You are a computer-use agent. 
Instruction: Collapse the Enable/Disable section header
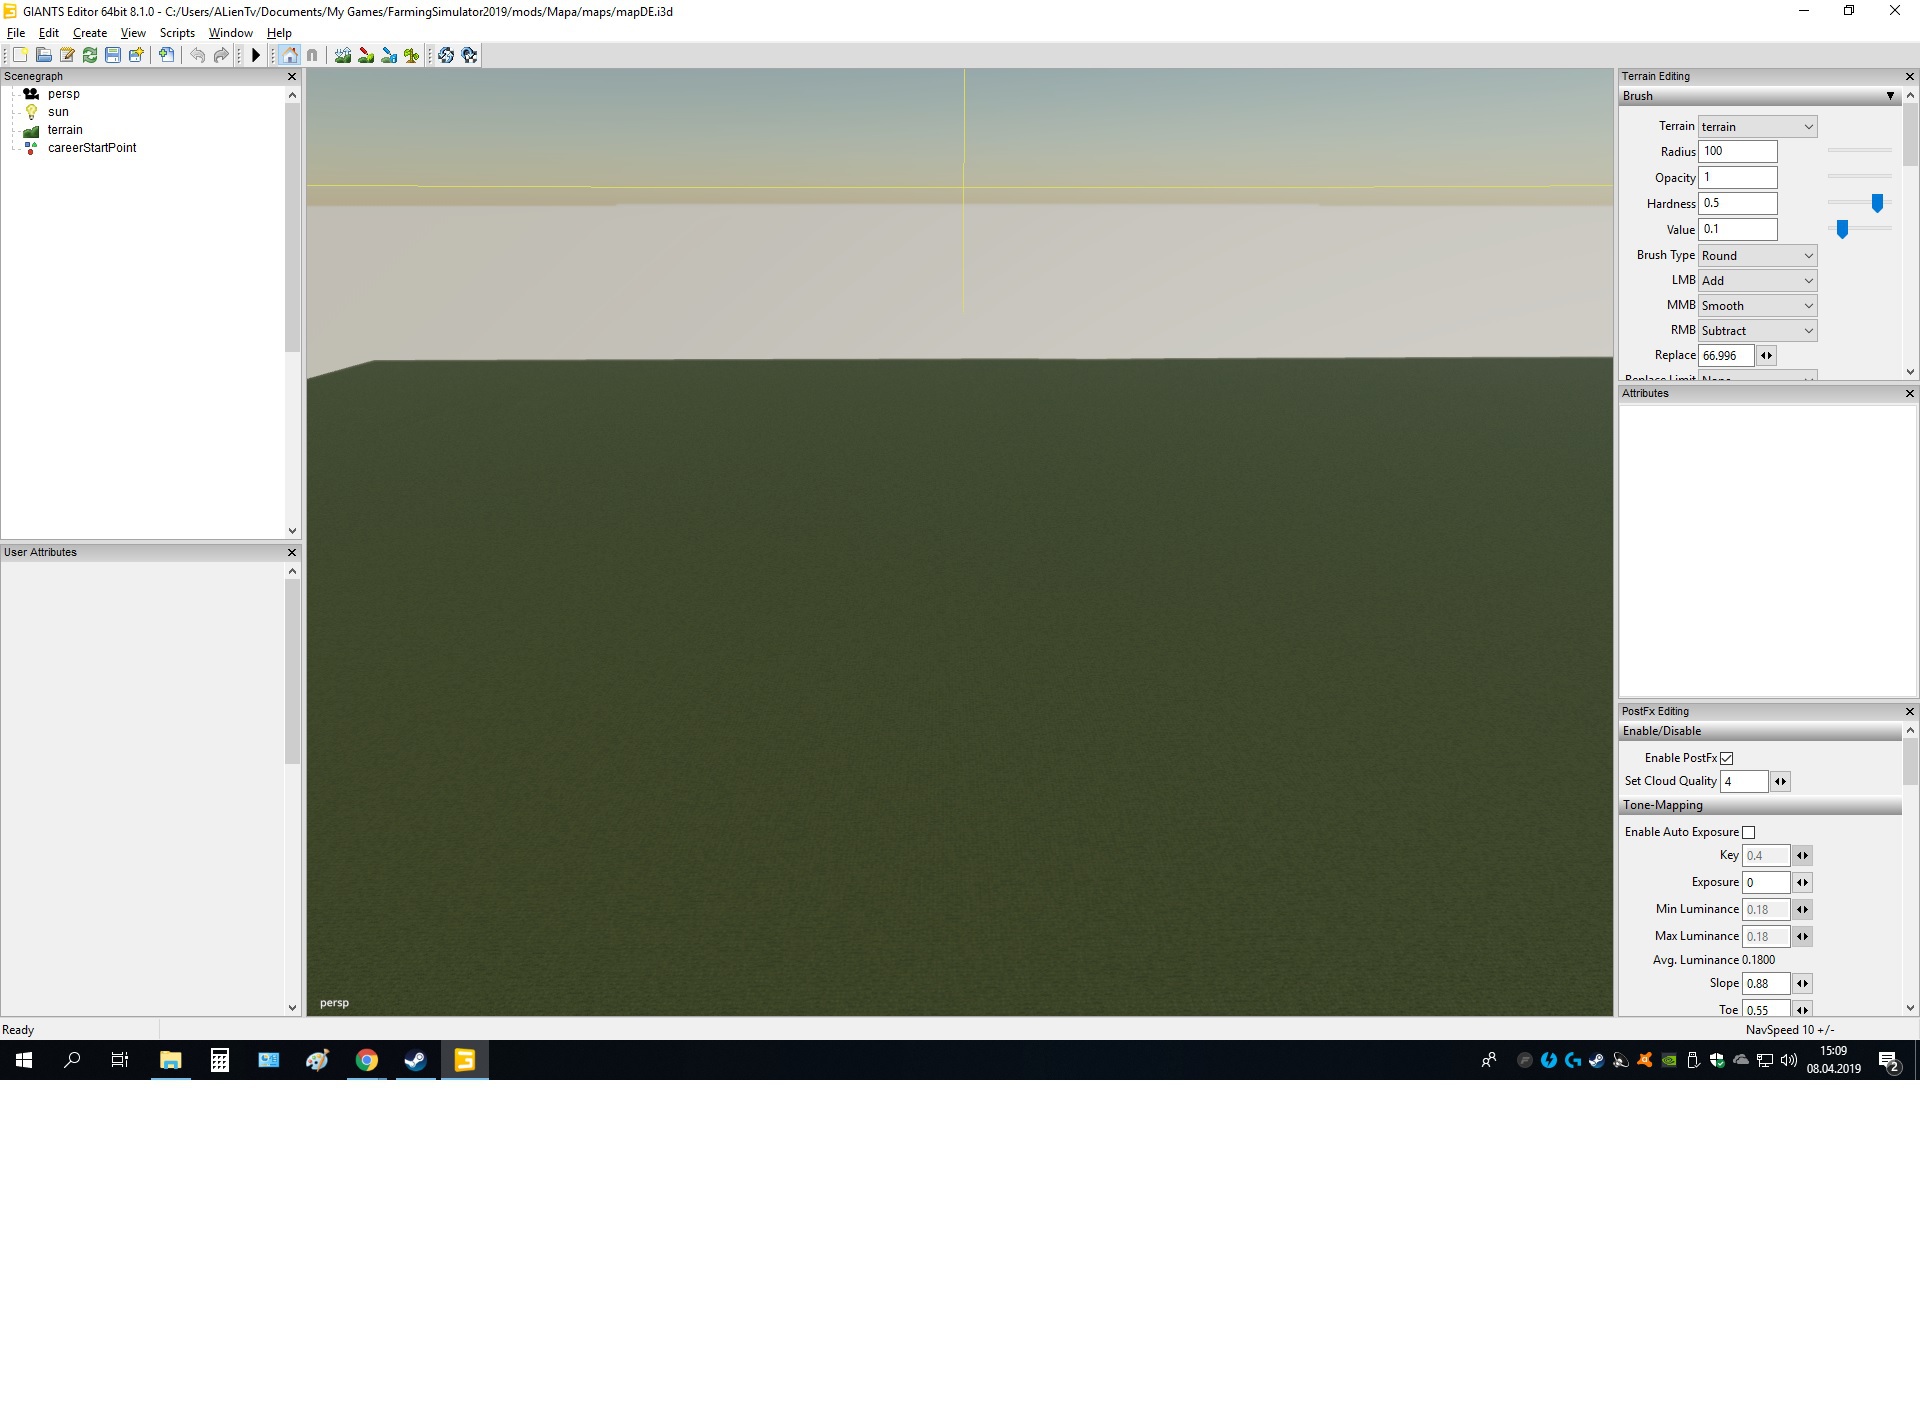point(1760,731)
